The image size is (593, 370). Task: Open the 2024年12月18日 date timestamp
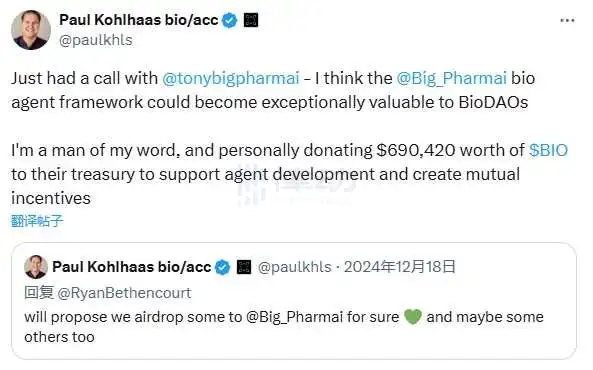pos(399,267)
